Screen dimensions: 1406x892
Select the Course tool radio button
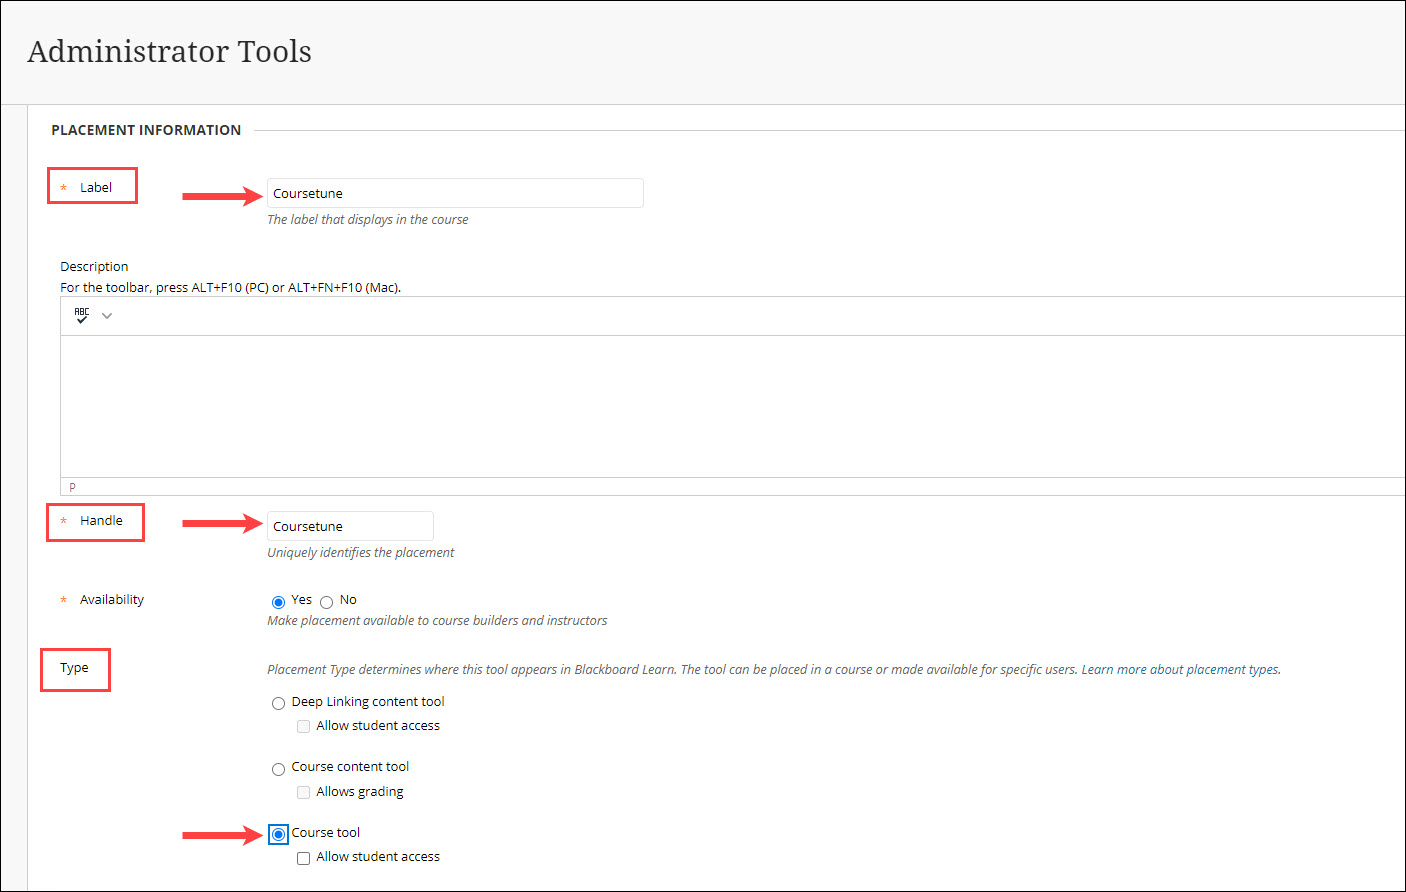278,834
